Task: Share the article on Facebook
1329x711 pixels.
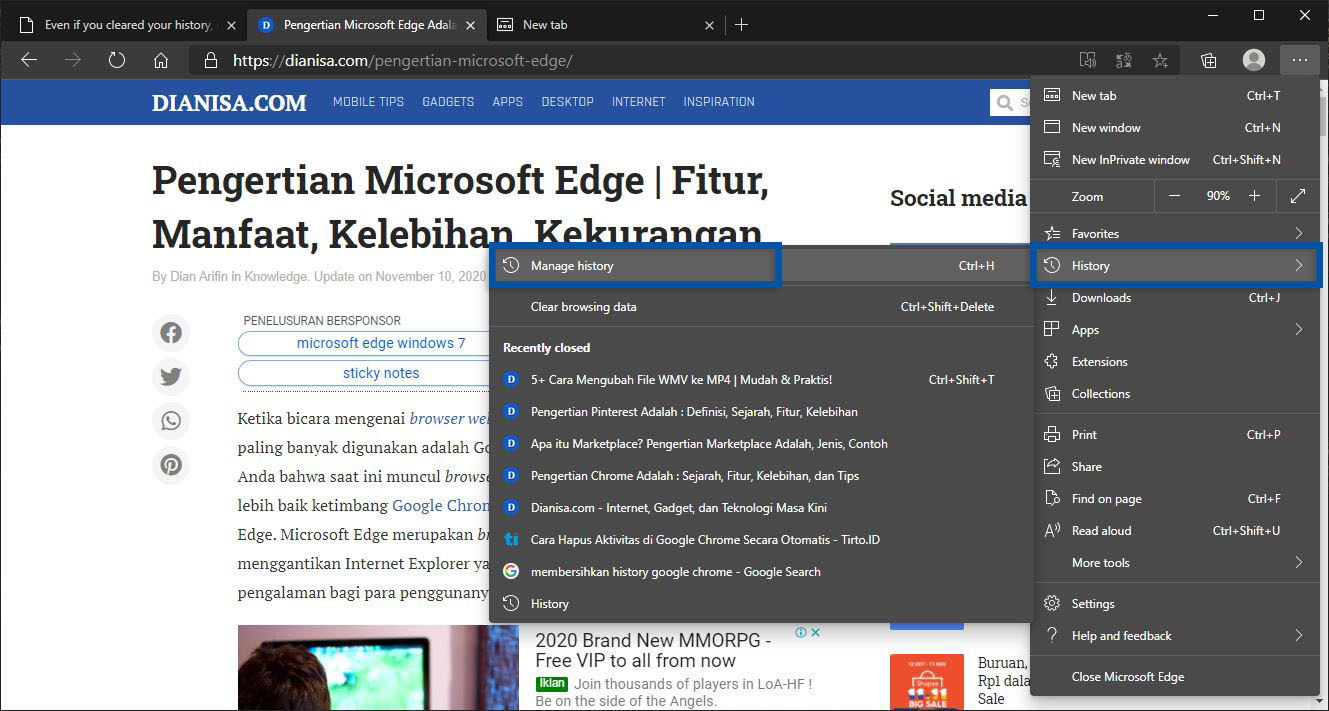Action: pos(171,332)
